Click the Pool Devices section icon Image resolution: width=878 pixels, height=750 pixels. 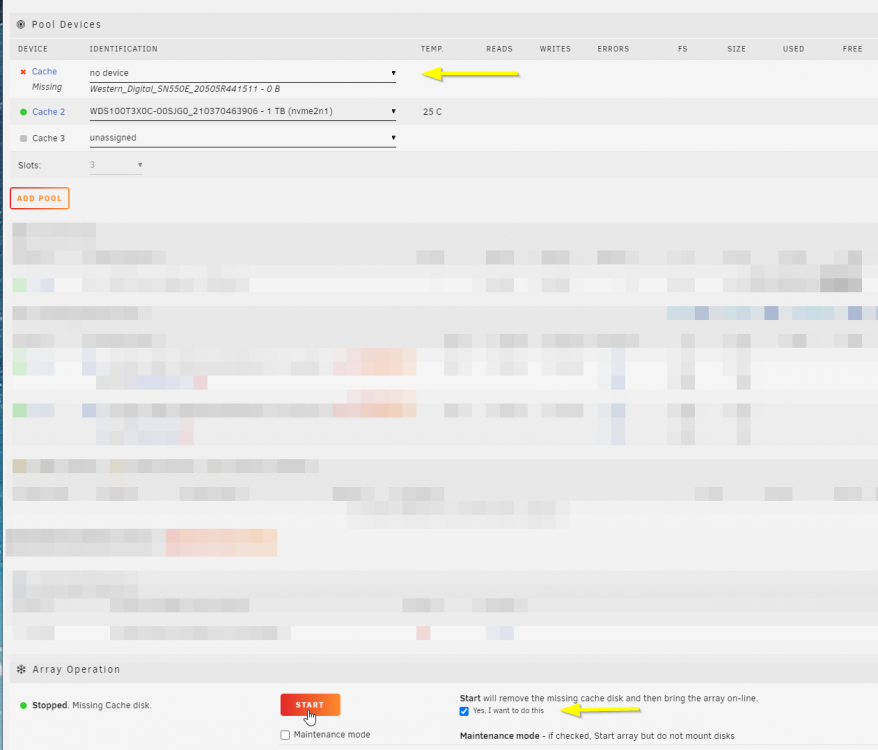tap(21, 25)
